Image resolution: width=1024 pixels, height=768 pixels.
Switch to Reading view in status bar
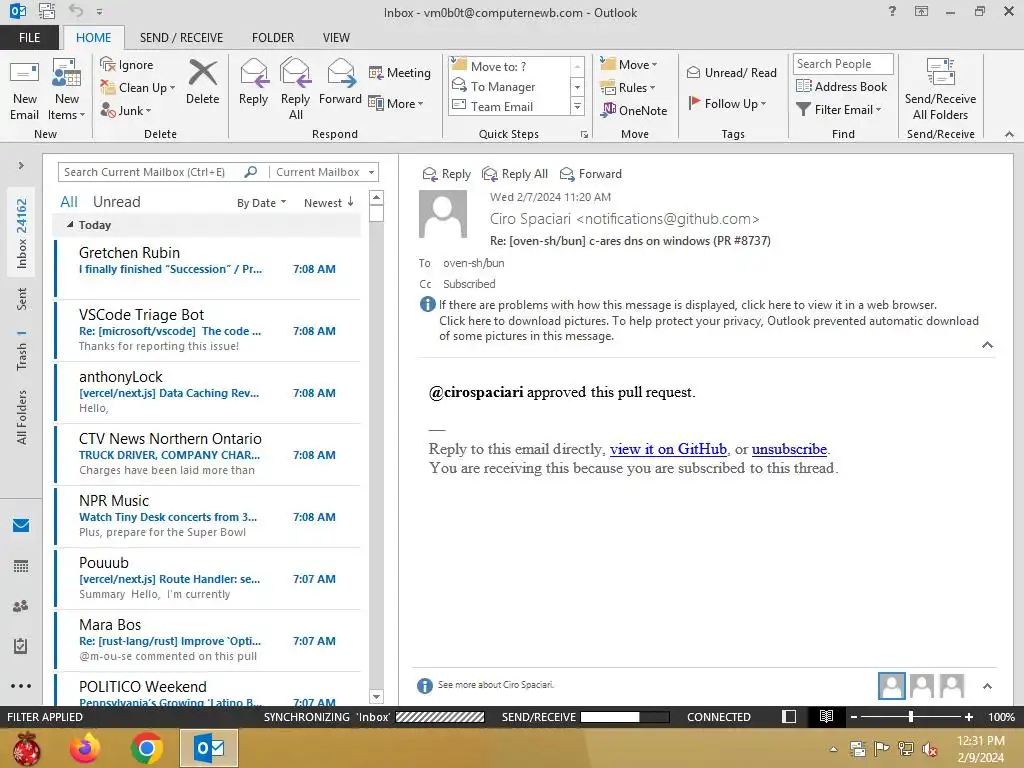[826, 716]
